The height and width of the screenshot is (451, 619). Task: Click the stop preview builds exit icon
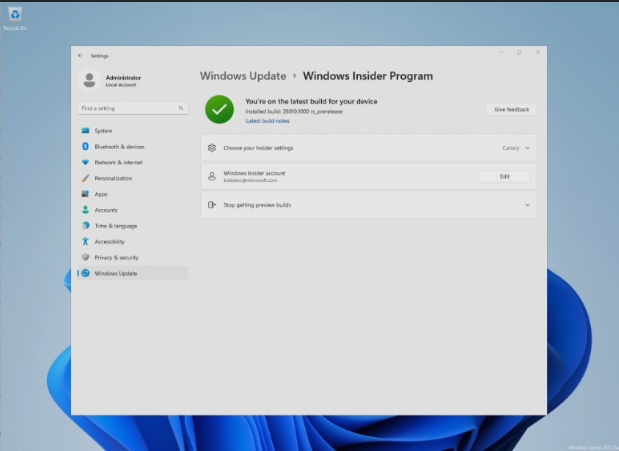[212, 205]
